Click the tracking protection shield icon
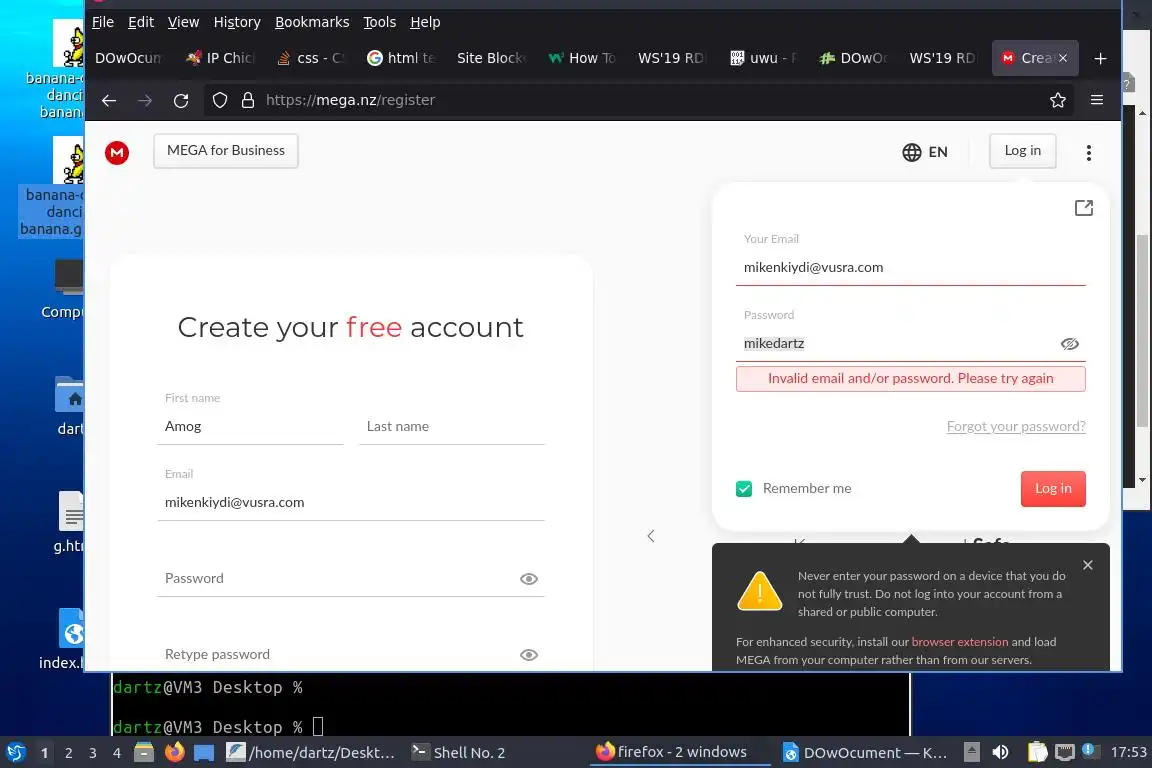1152x768 pixels. click(220, 100)
